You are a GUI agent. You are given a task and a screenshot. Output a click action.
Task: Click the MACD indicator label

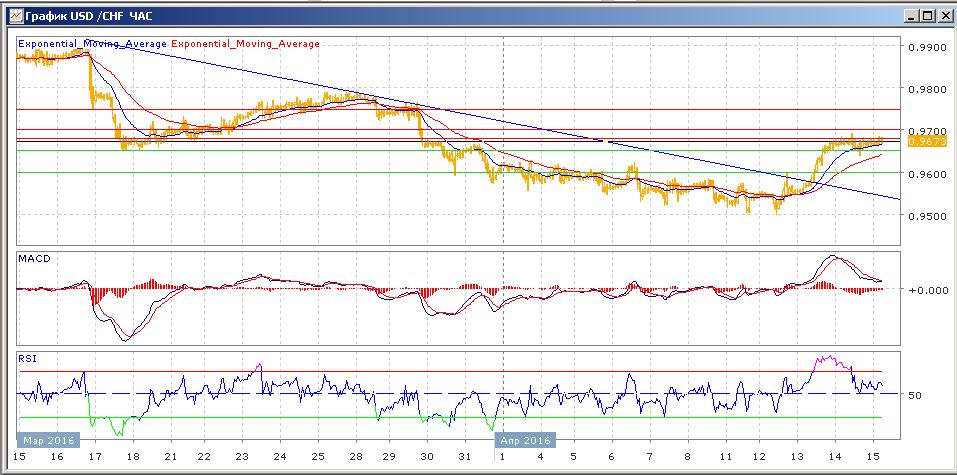[35, 259]
